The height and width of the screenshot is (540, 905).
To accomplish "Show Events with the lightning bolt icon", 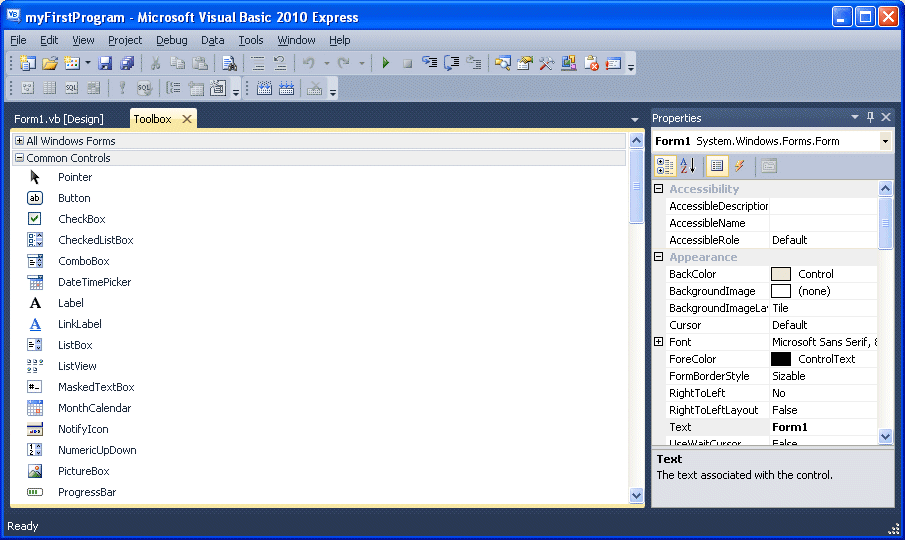I will coord(739,166).
